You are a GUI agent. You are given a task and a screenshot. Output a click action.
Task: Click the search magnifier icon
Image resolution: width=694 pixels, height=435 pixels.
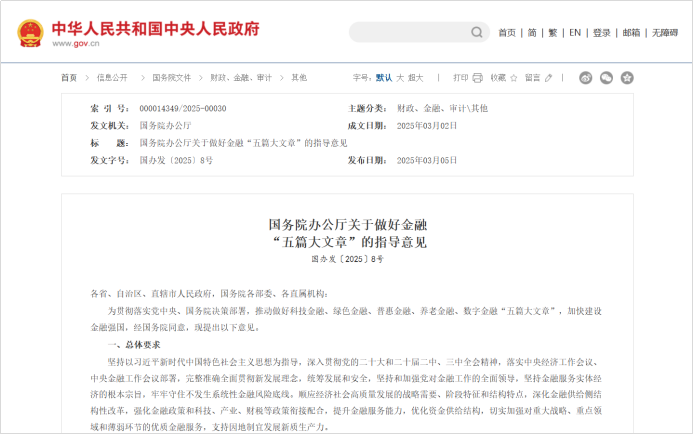click(x=477, y=32)
